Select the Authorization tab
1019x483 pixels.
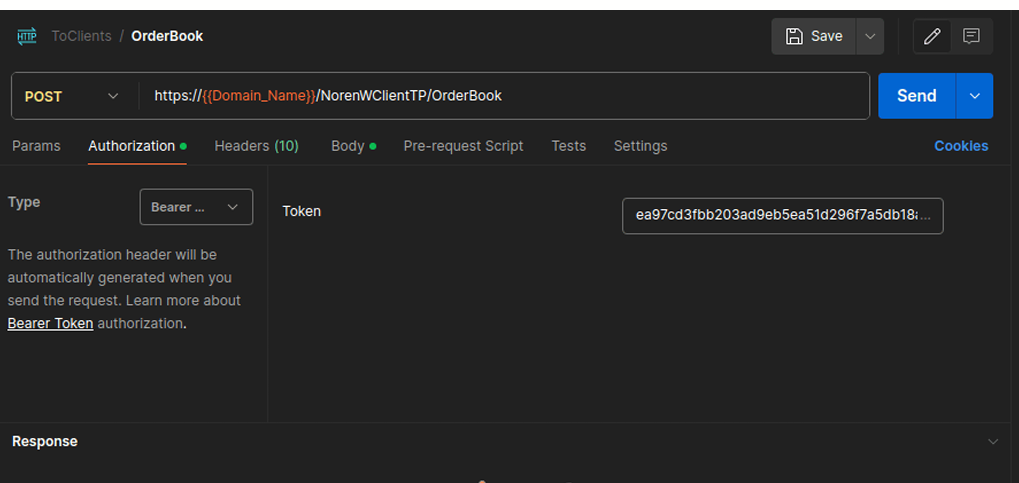point(131,146)
